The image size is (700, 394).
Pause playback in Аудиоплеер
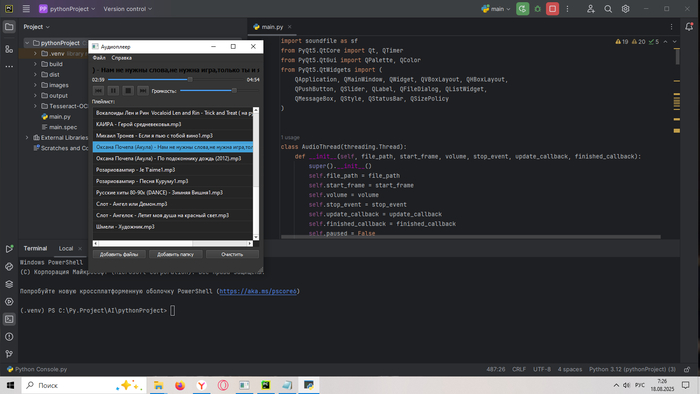click(x=113, y=91)
